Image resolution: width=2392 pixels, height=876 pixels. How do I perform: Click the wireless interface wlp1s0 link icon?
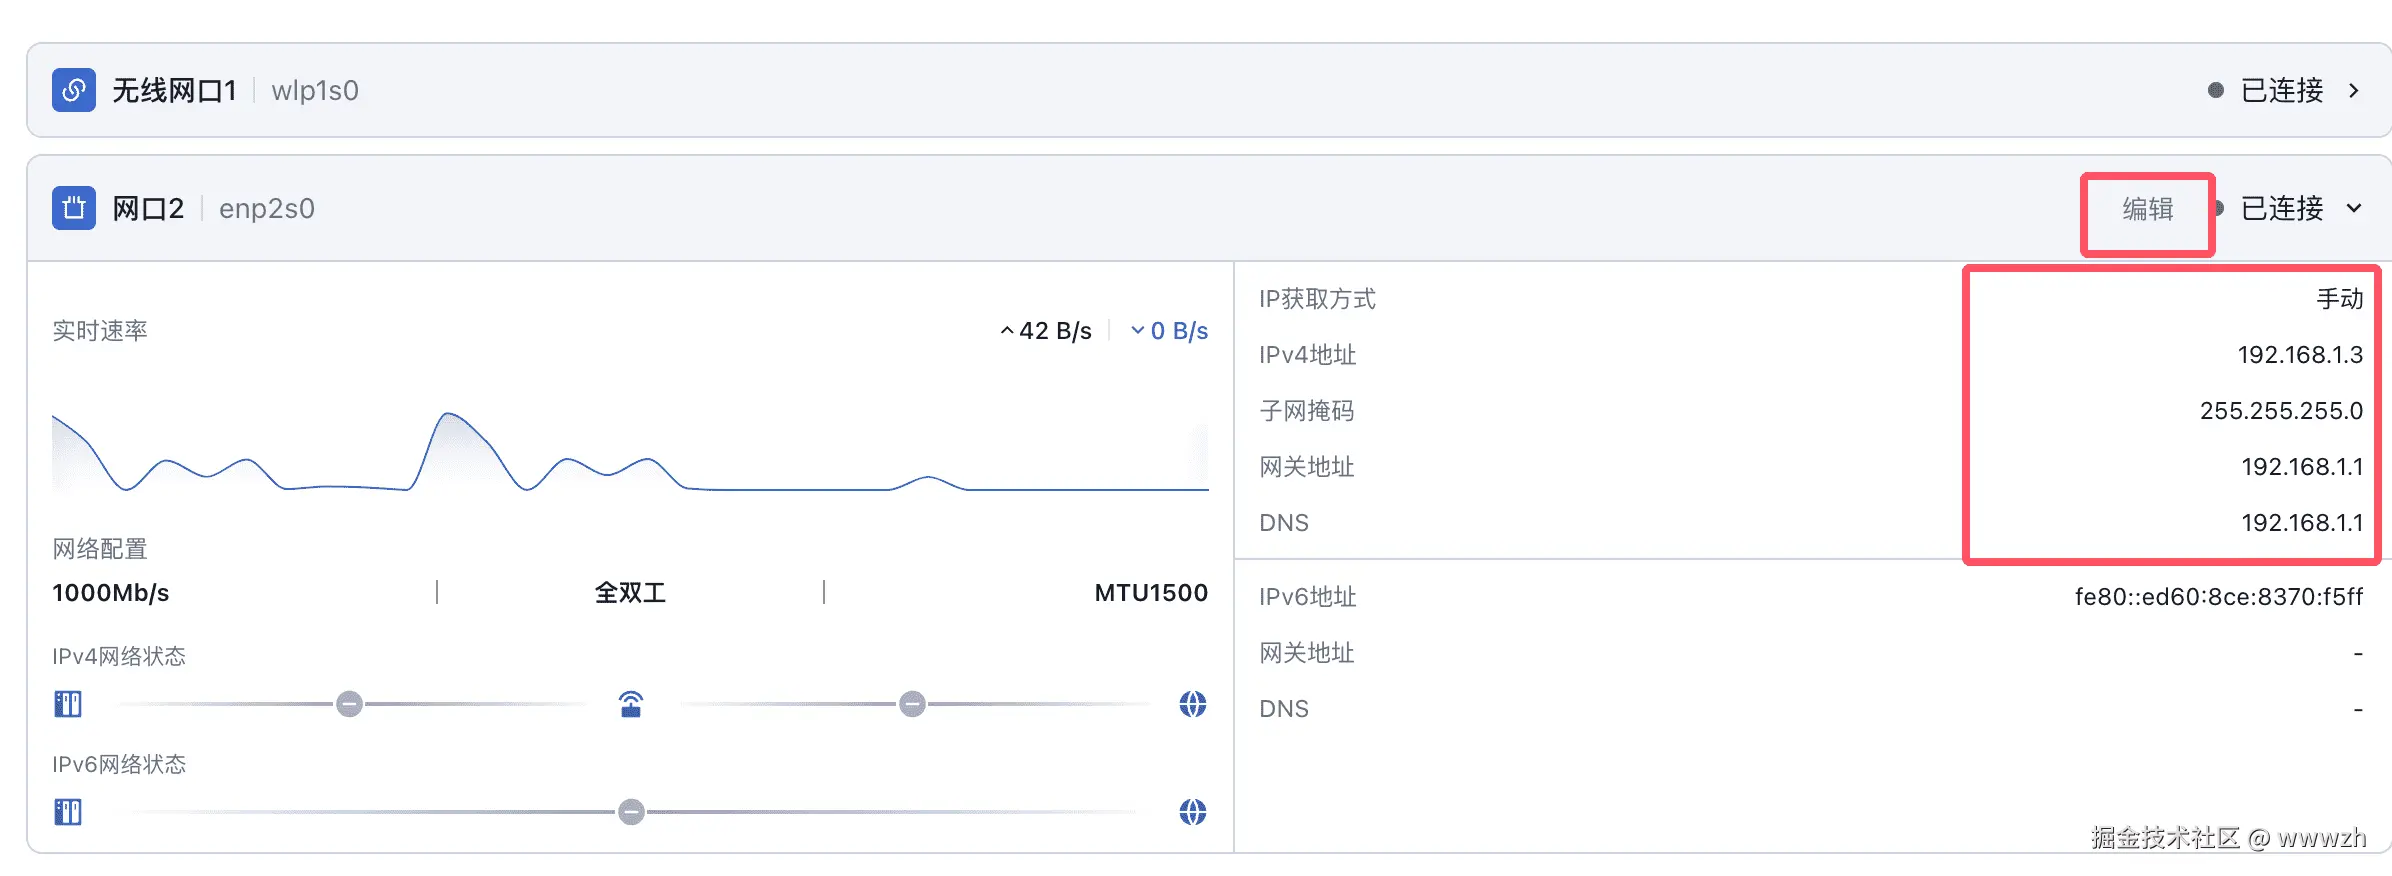[74, 90]
